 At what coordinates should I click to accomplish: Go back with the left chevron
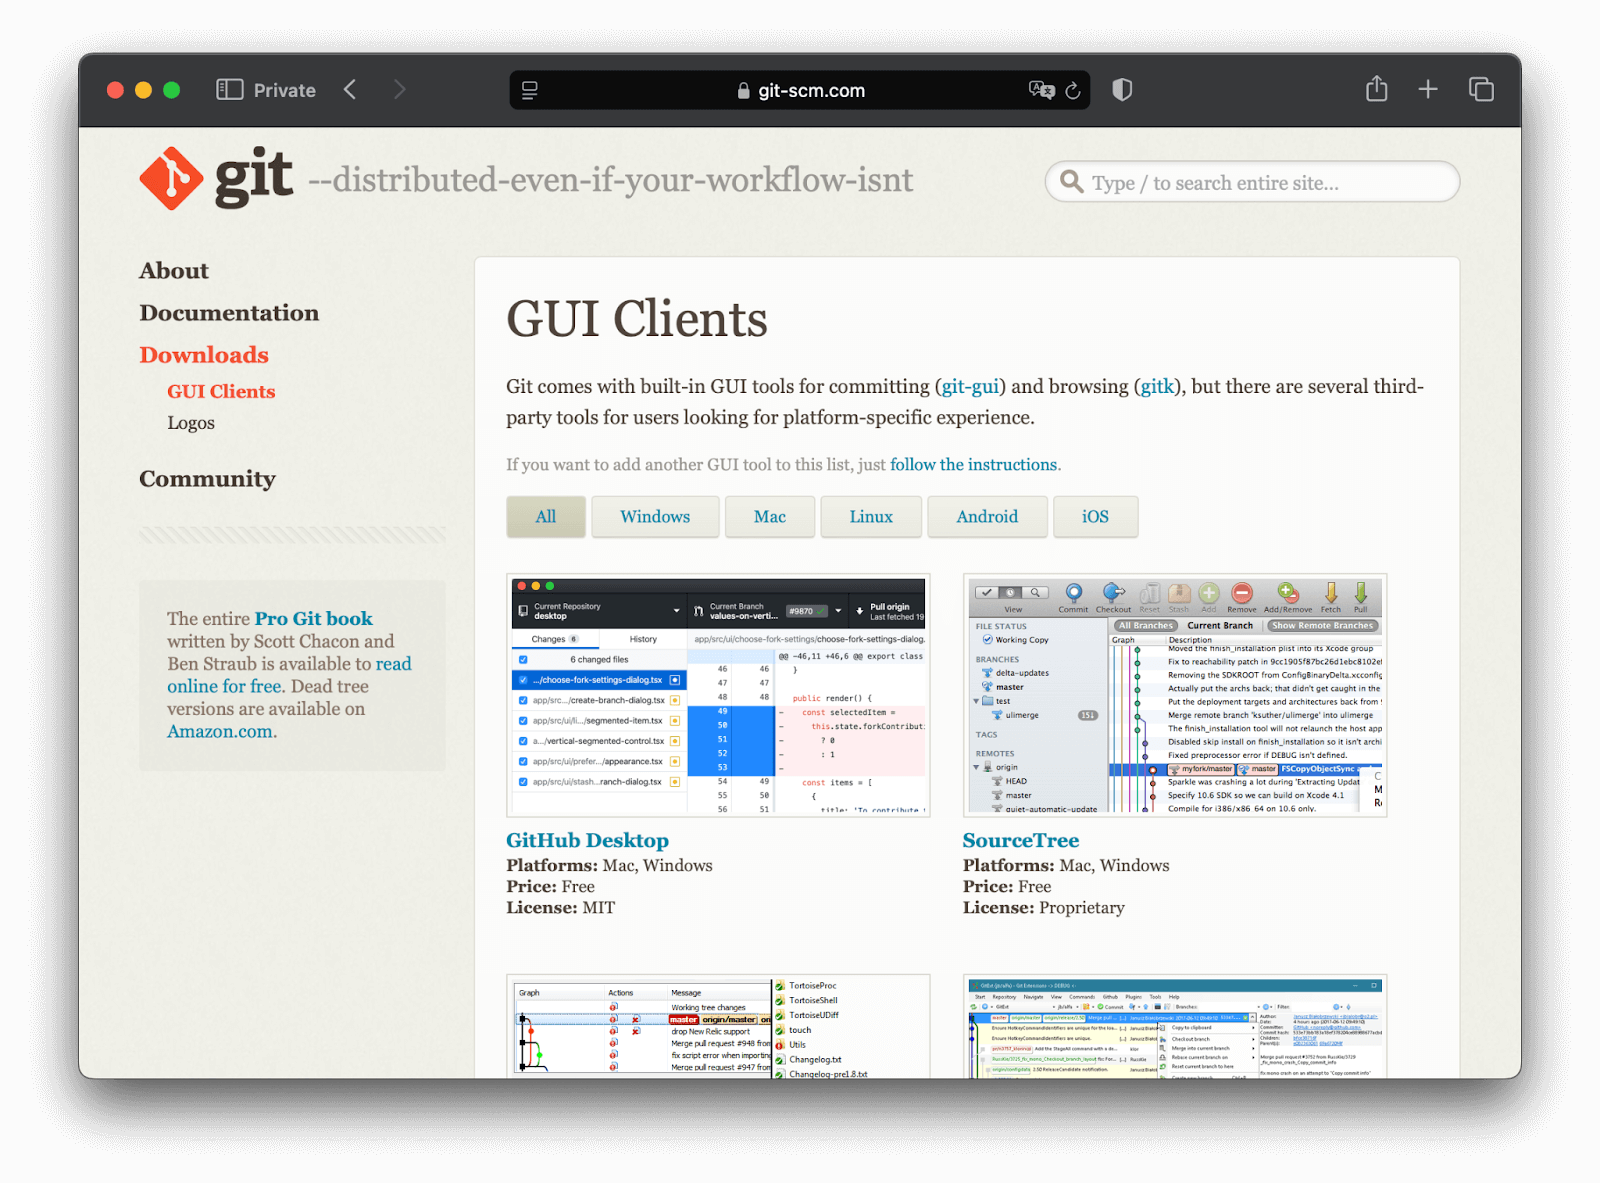pos(350,90)
